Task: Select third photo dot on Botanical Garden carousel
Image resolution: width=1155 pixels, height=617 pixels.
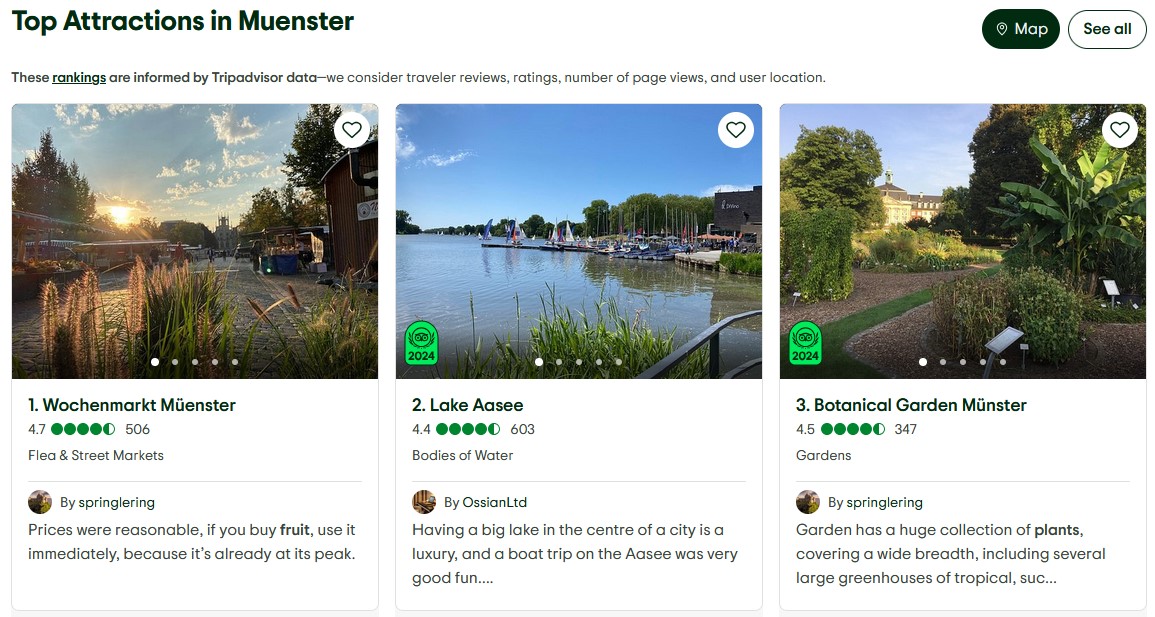Action: pyautogui.click(x=963, y=362)
